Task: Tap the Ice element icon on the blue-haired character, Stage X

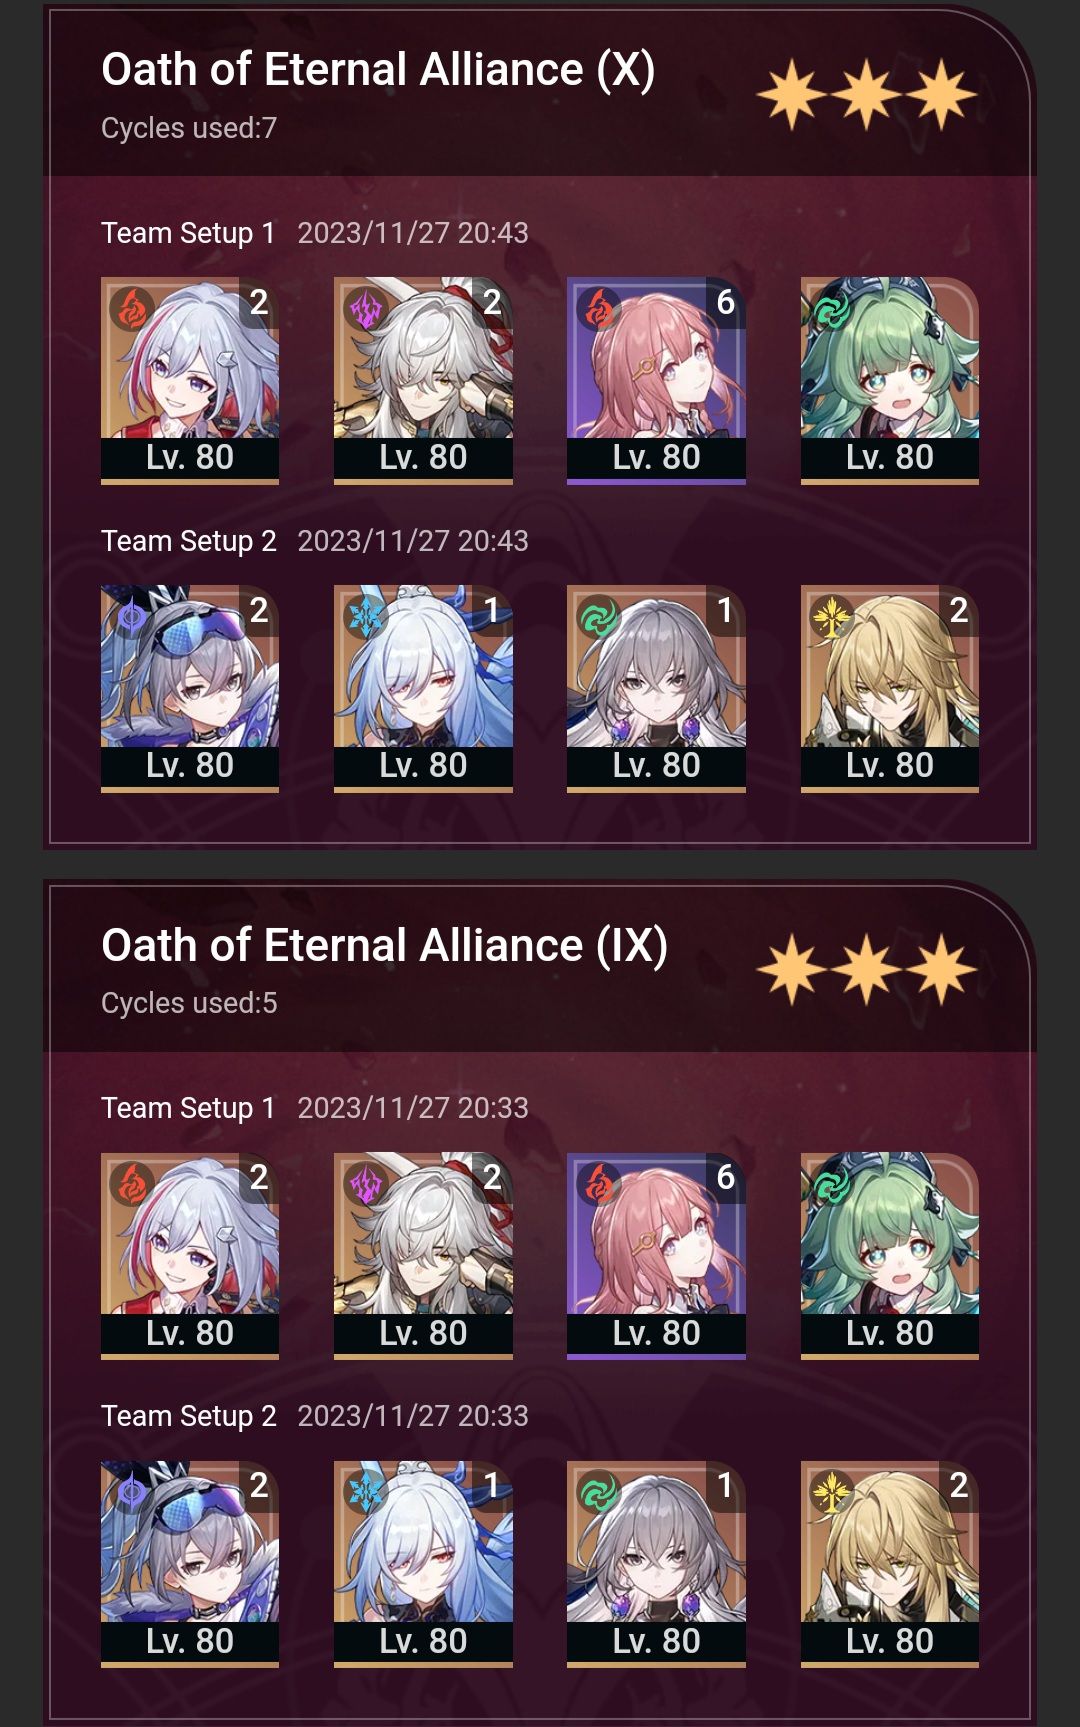Action: click(x=365, y=616)
